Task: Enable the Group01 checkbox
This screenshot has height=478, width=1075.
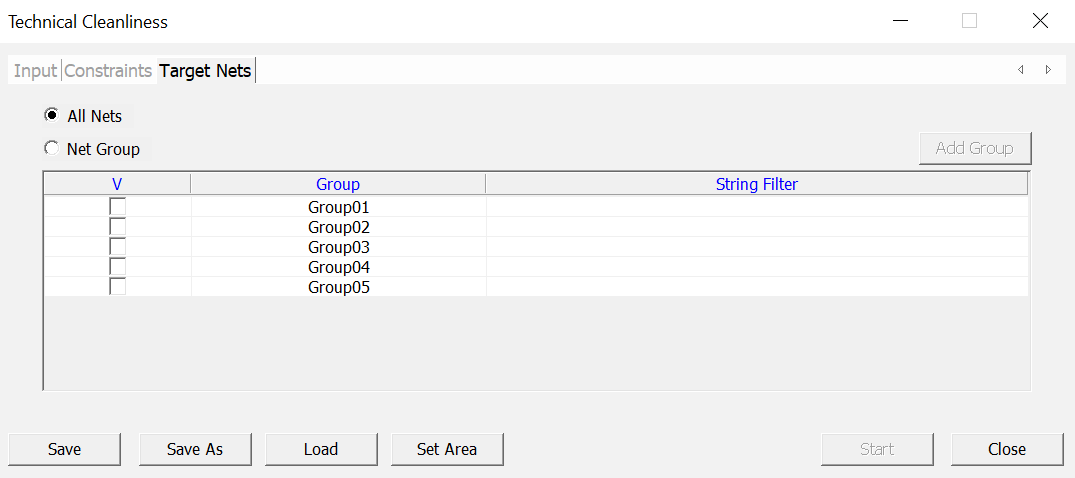Action: [x=118, y=206]
